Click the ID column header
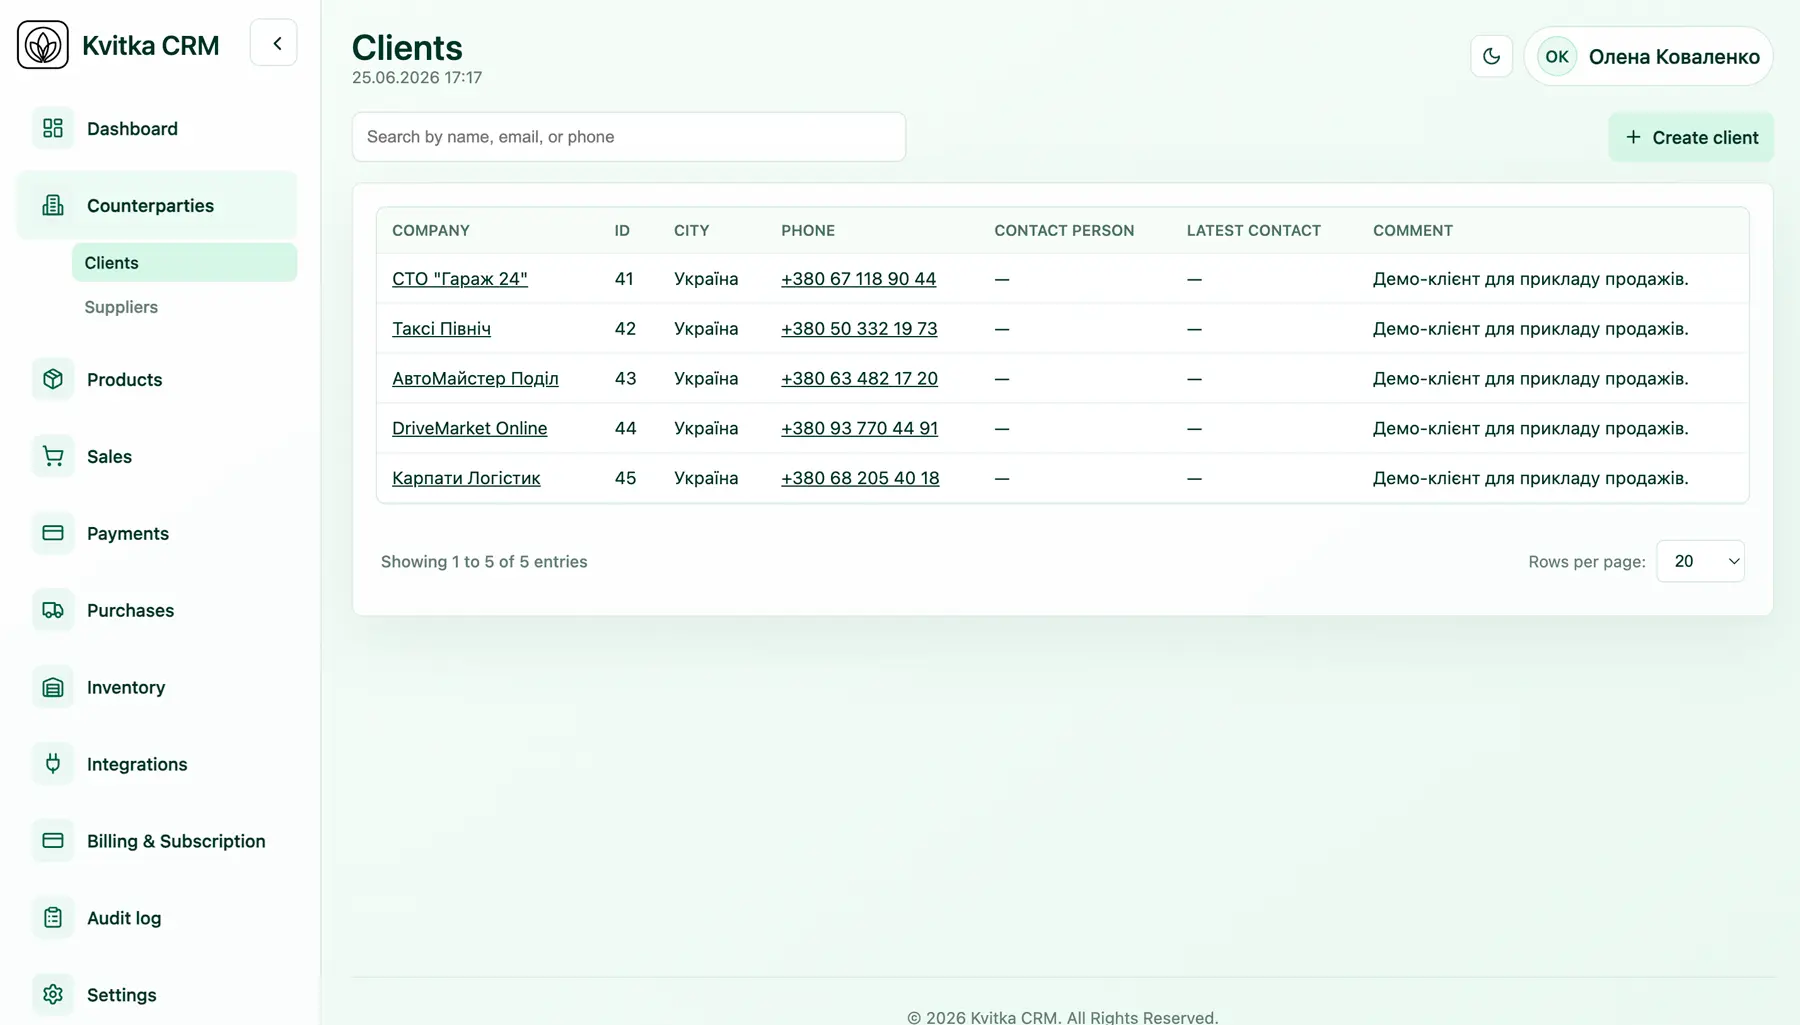The height and width of the screenshot is (1025, 1800). click(x=622, y=230)
